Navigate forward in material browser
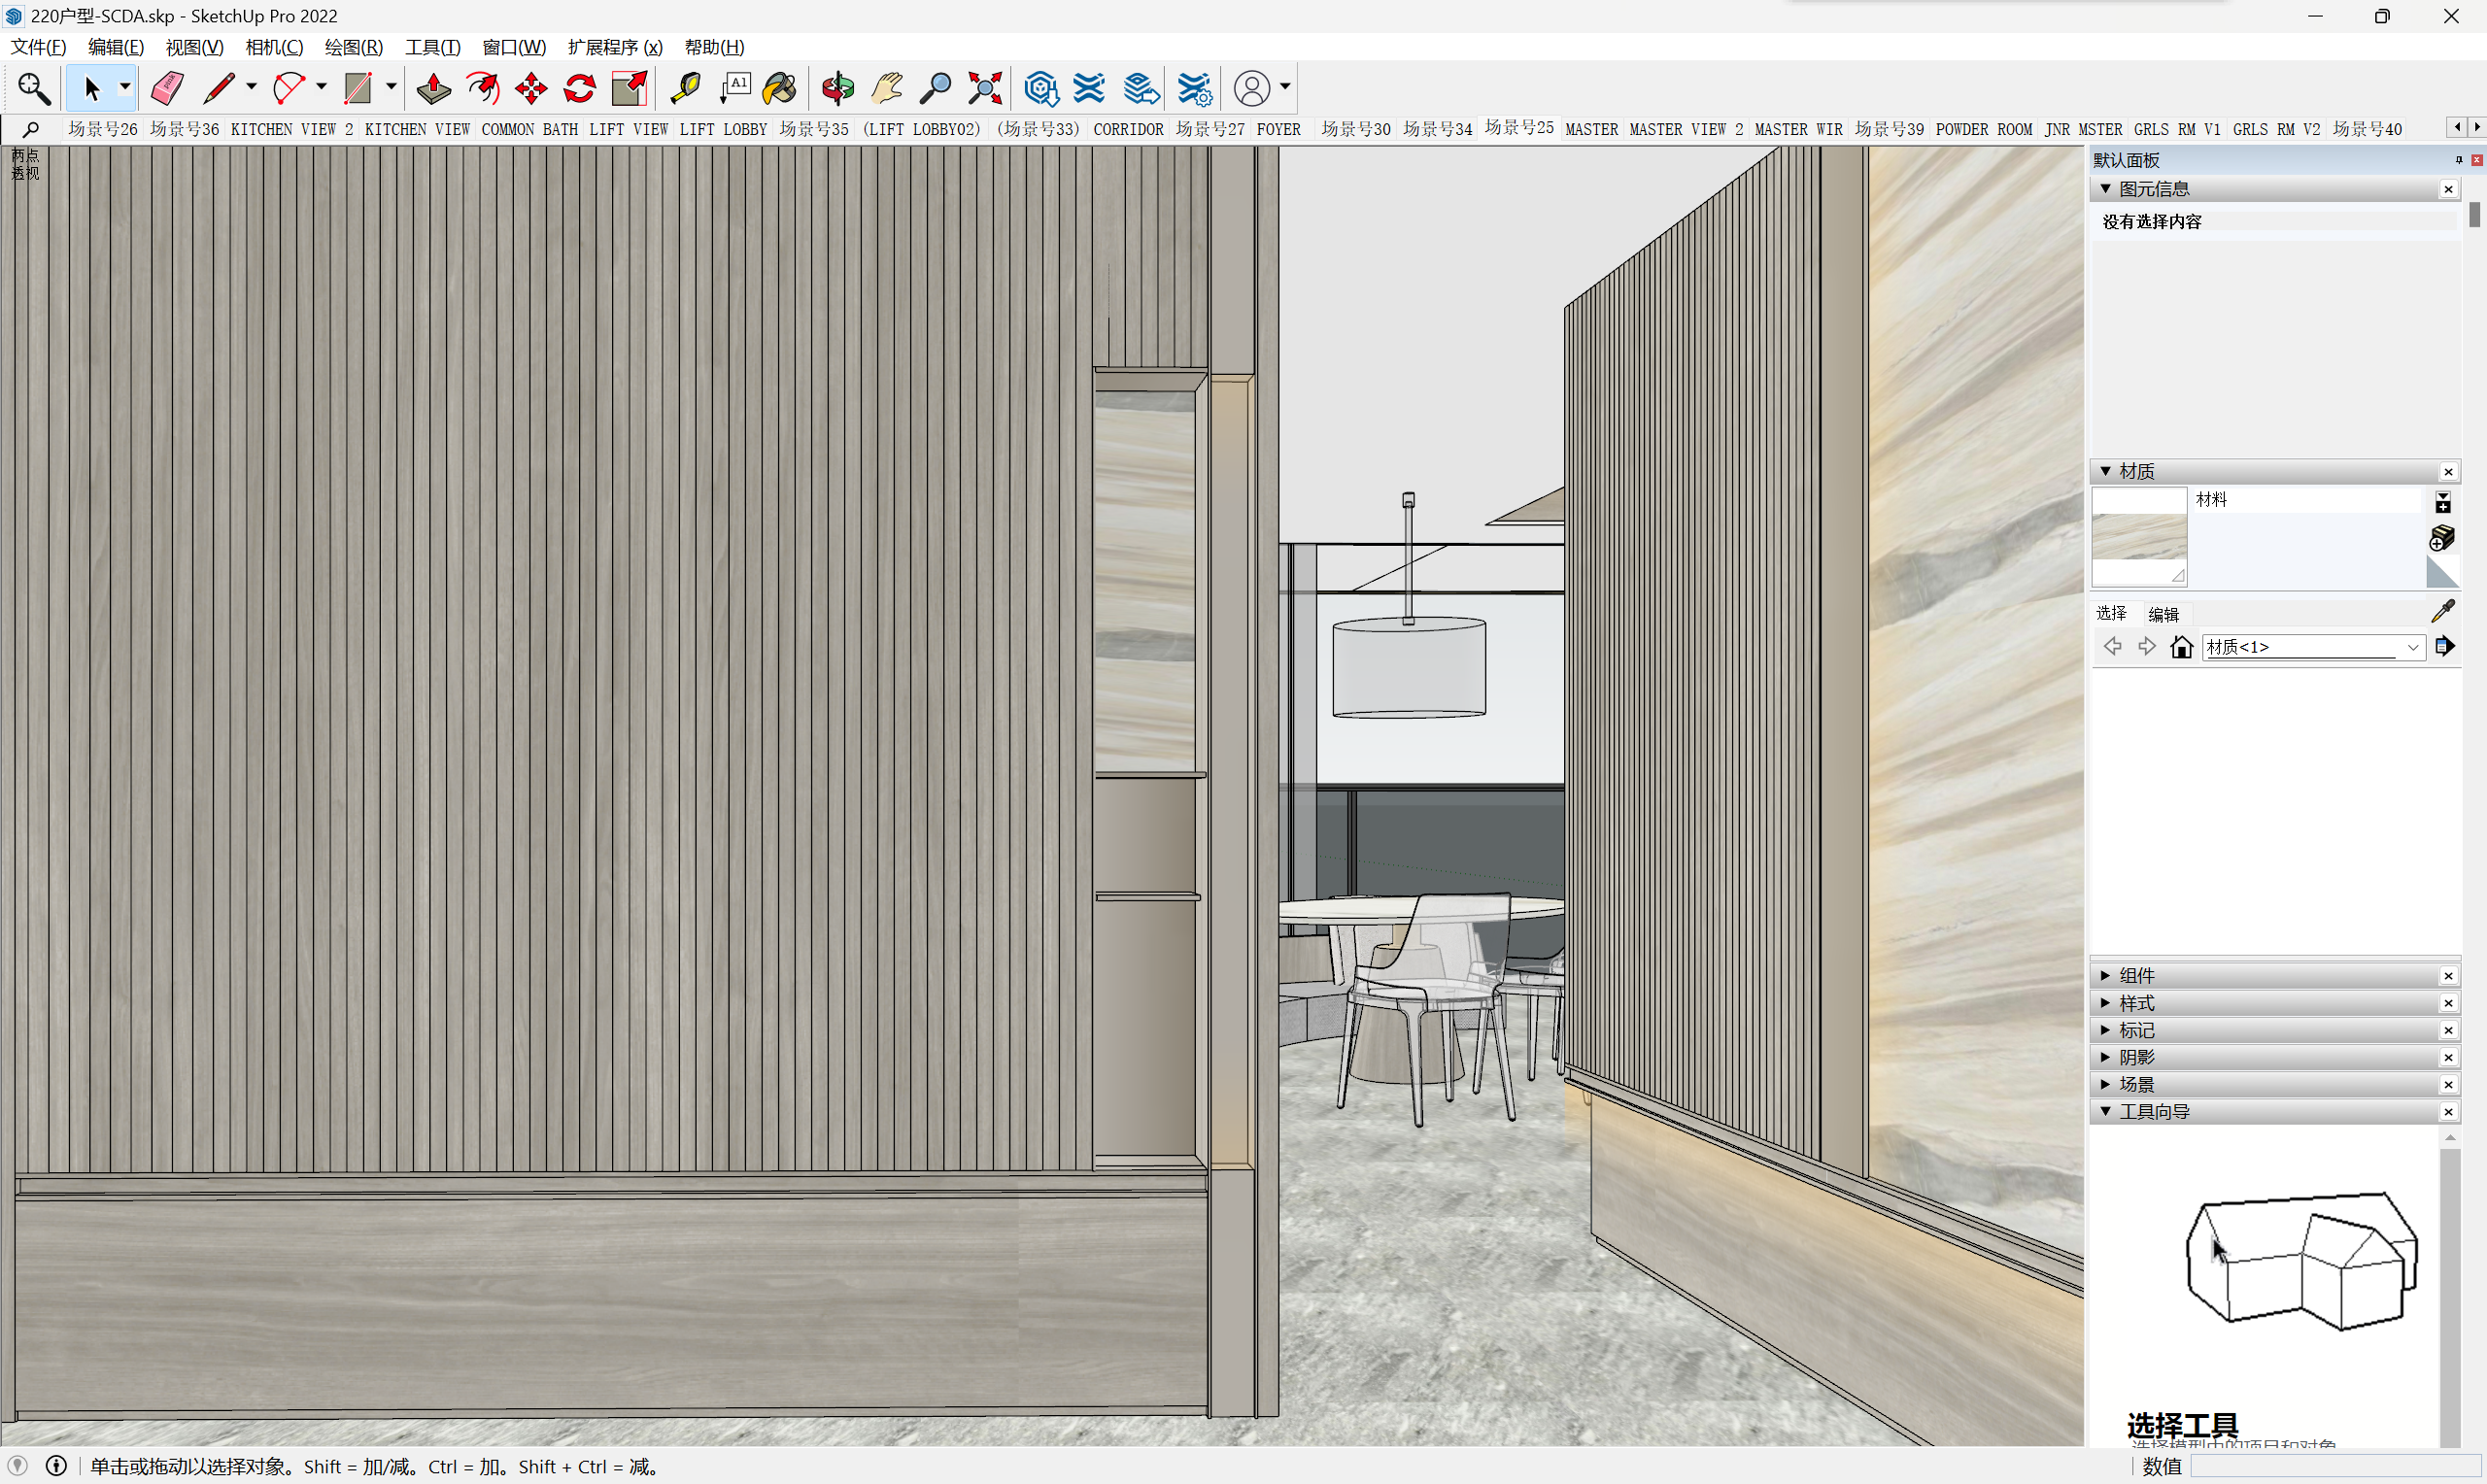The width and height of the screenshot is (2487, 1484). point(2147,647)
